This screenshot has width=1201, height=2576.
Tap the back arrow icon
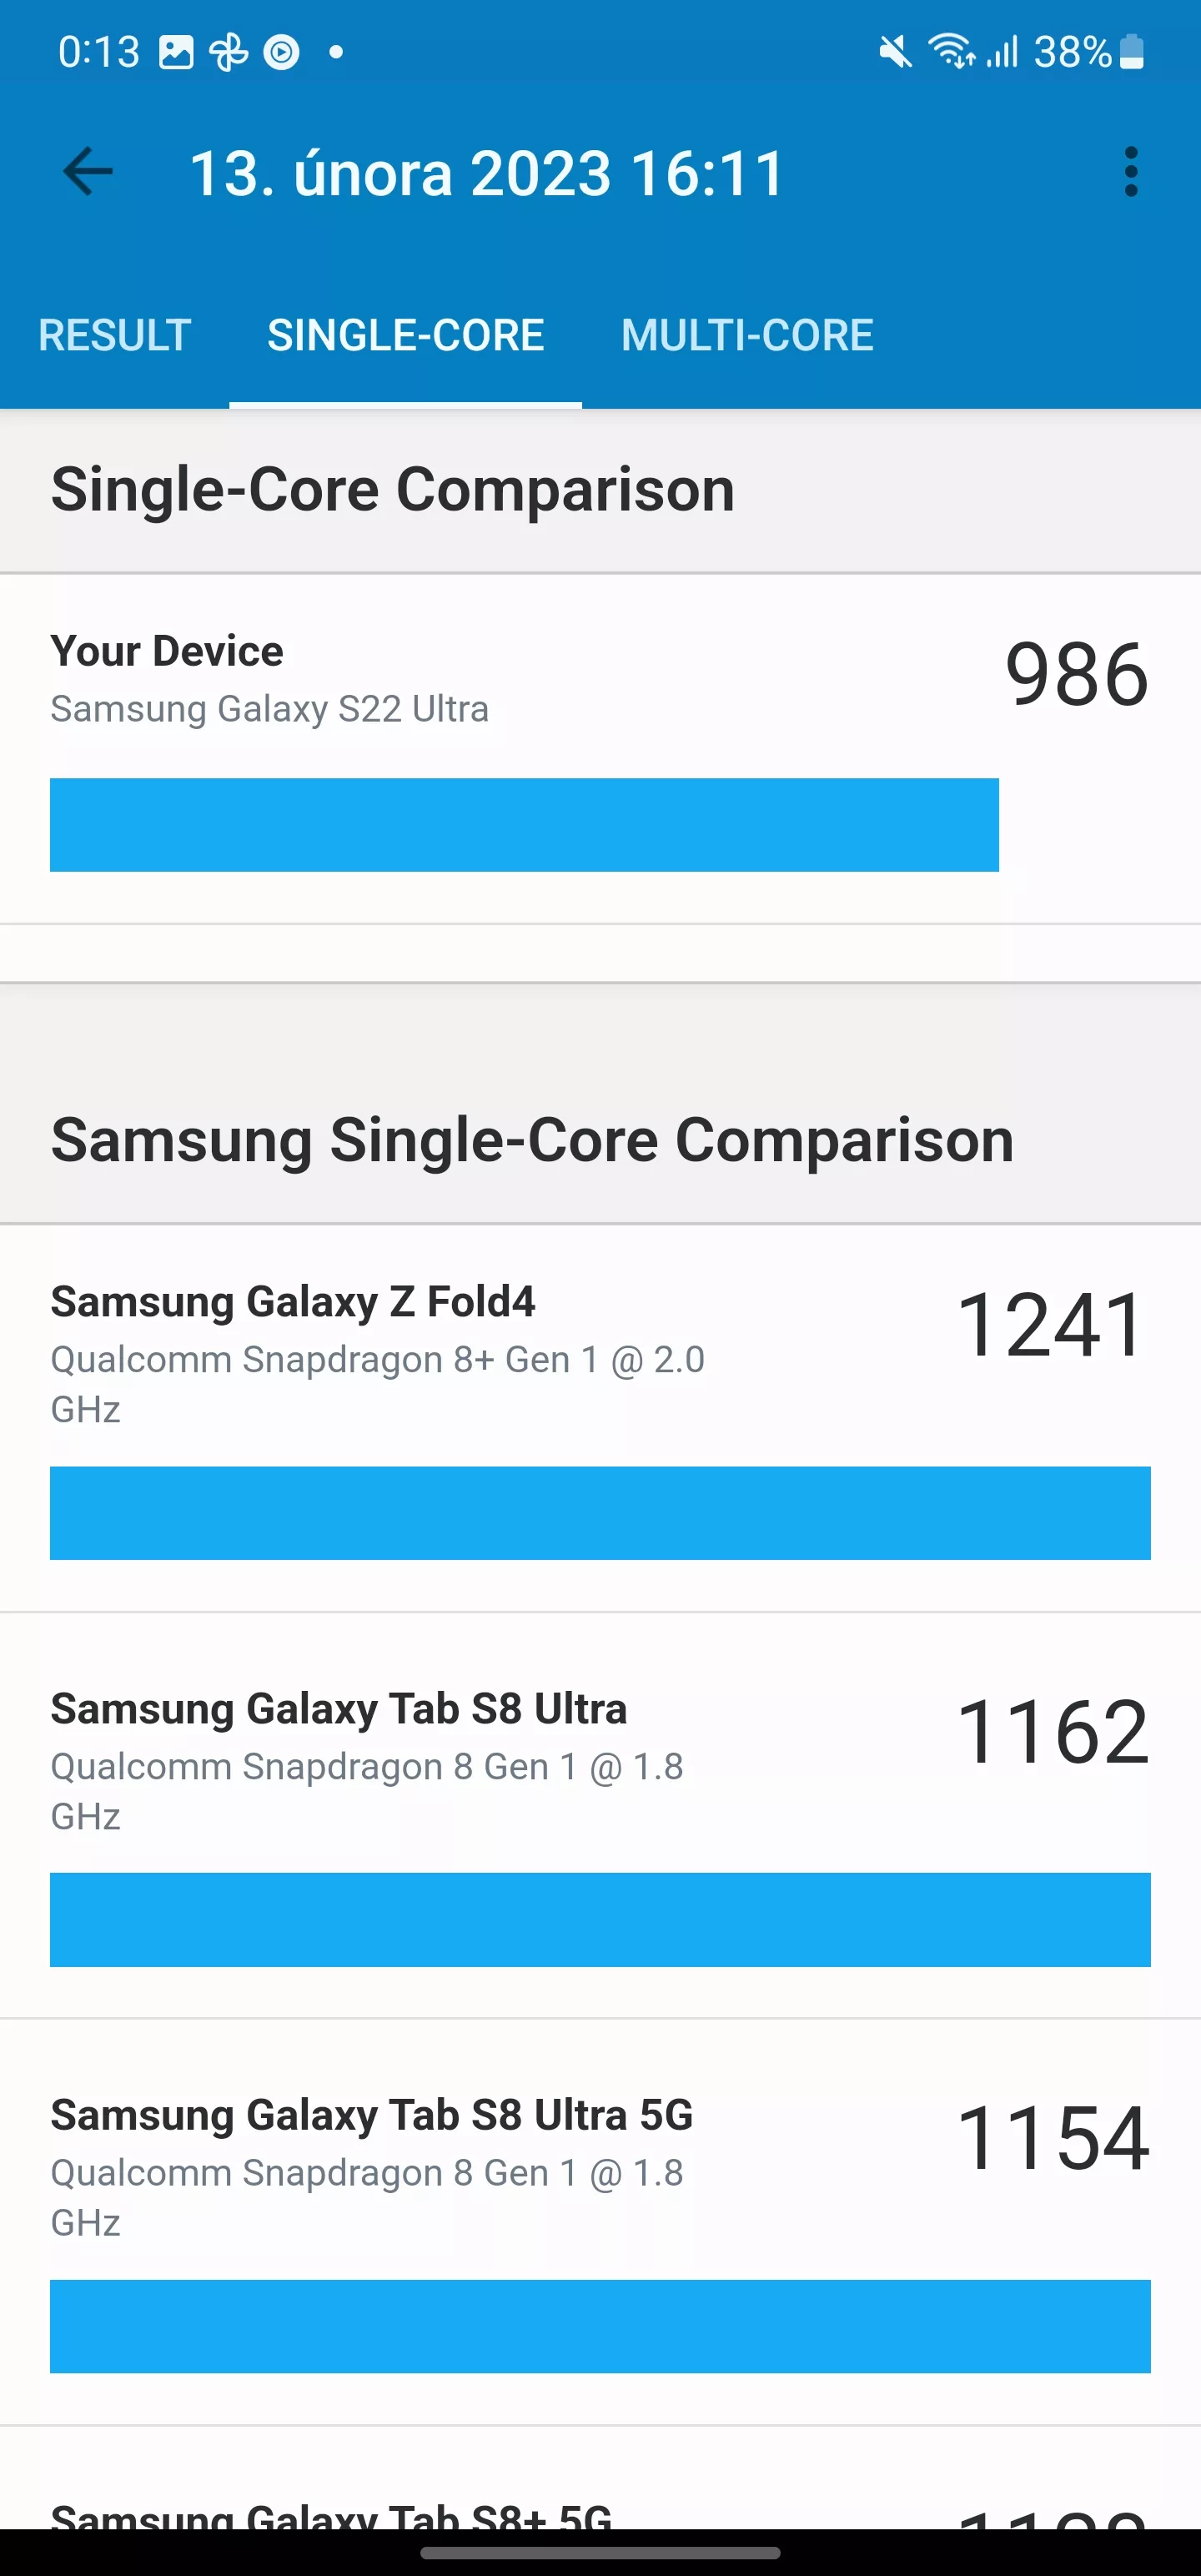click(x=88, y=172)
